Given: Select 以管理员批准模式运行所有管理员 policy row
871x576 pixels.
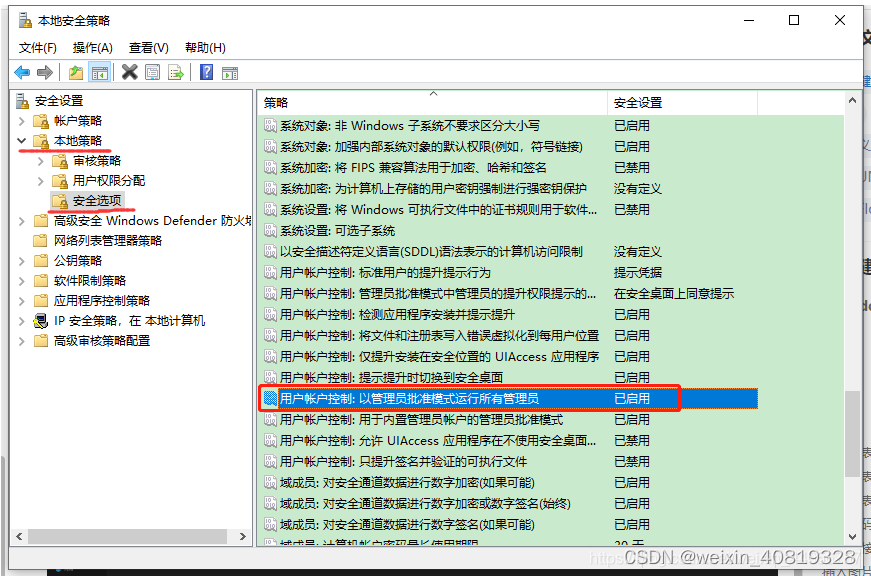Looking at the screenshot, I should [x=508, y=398].
